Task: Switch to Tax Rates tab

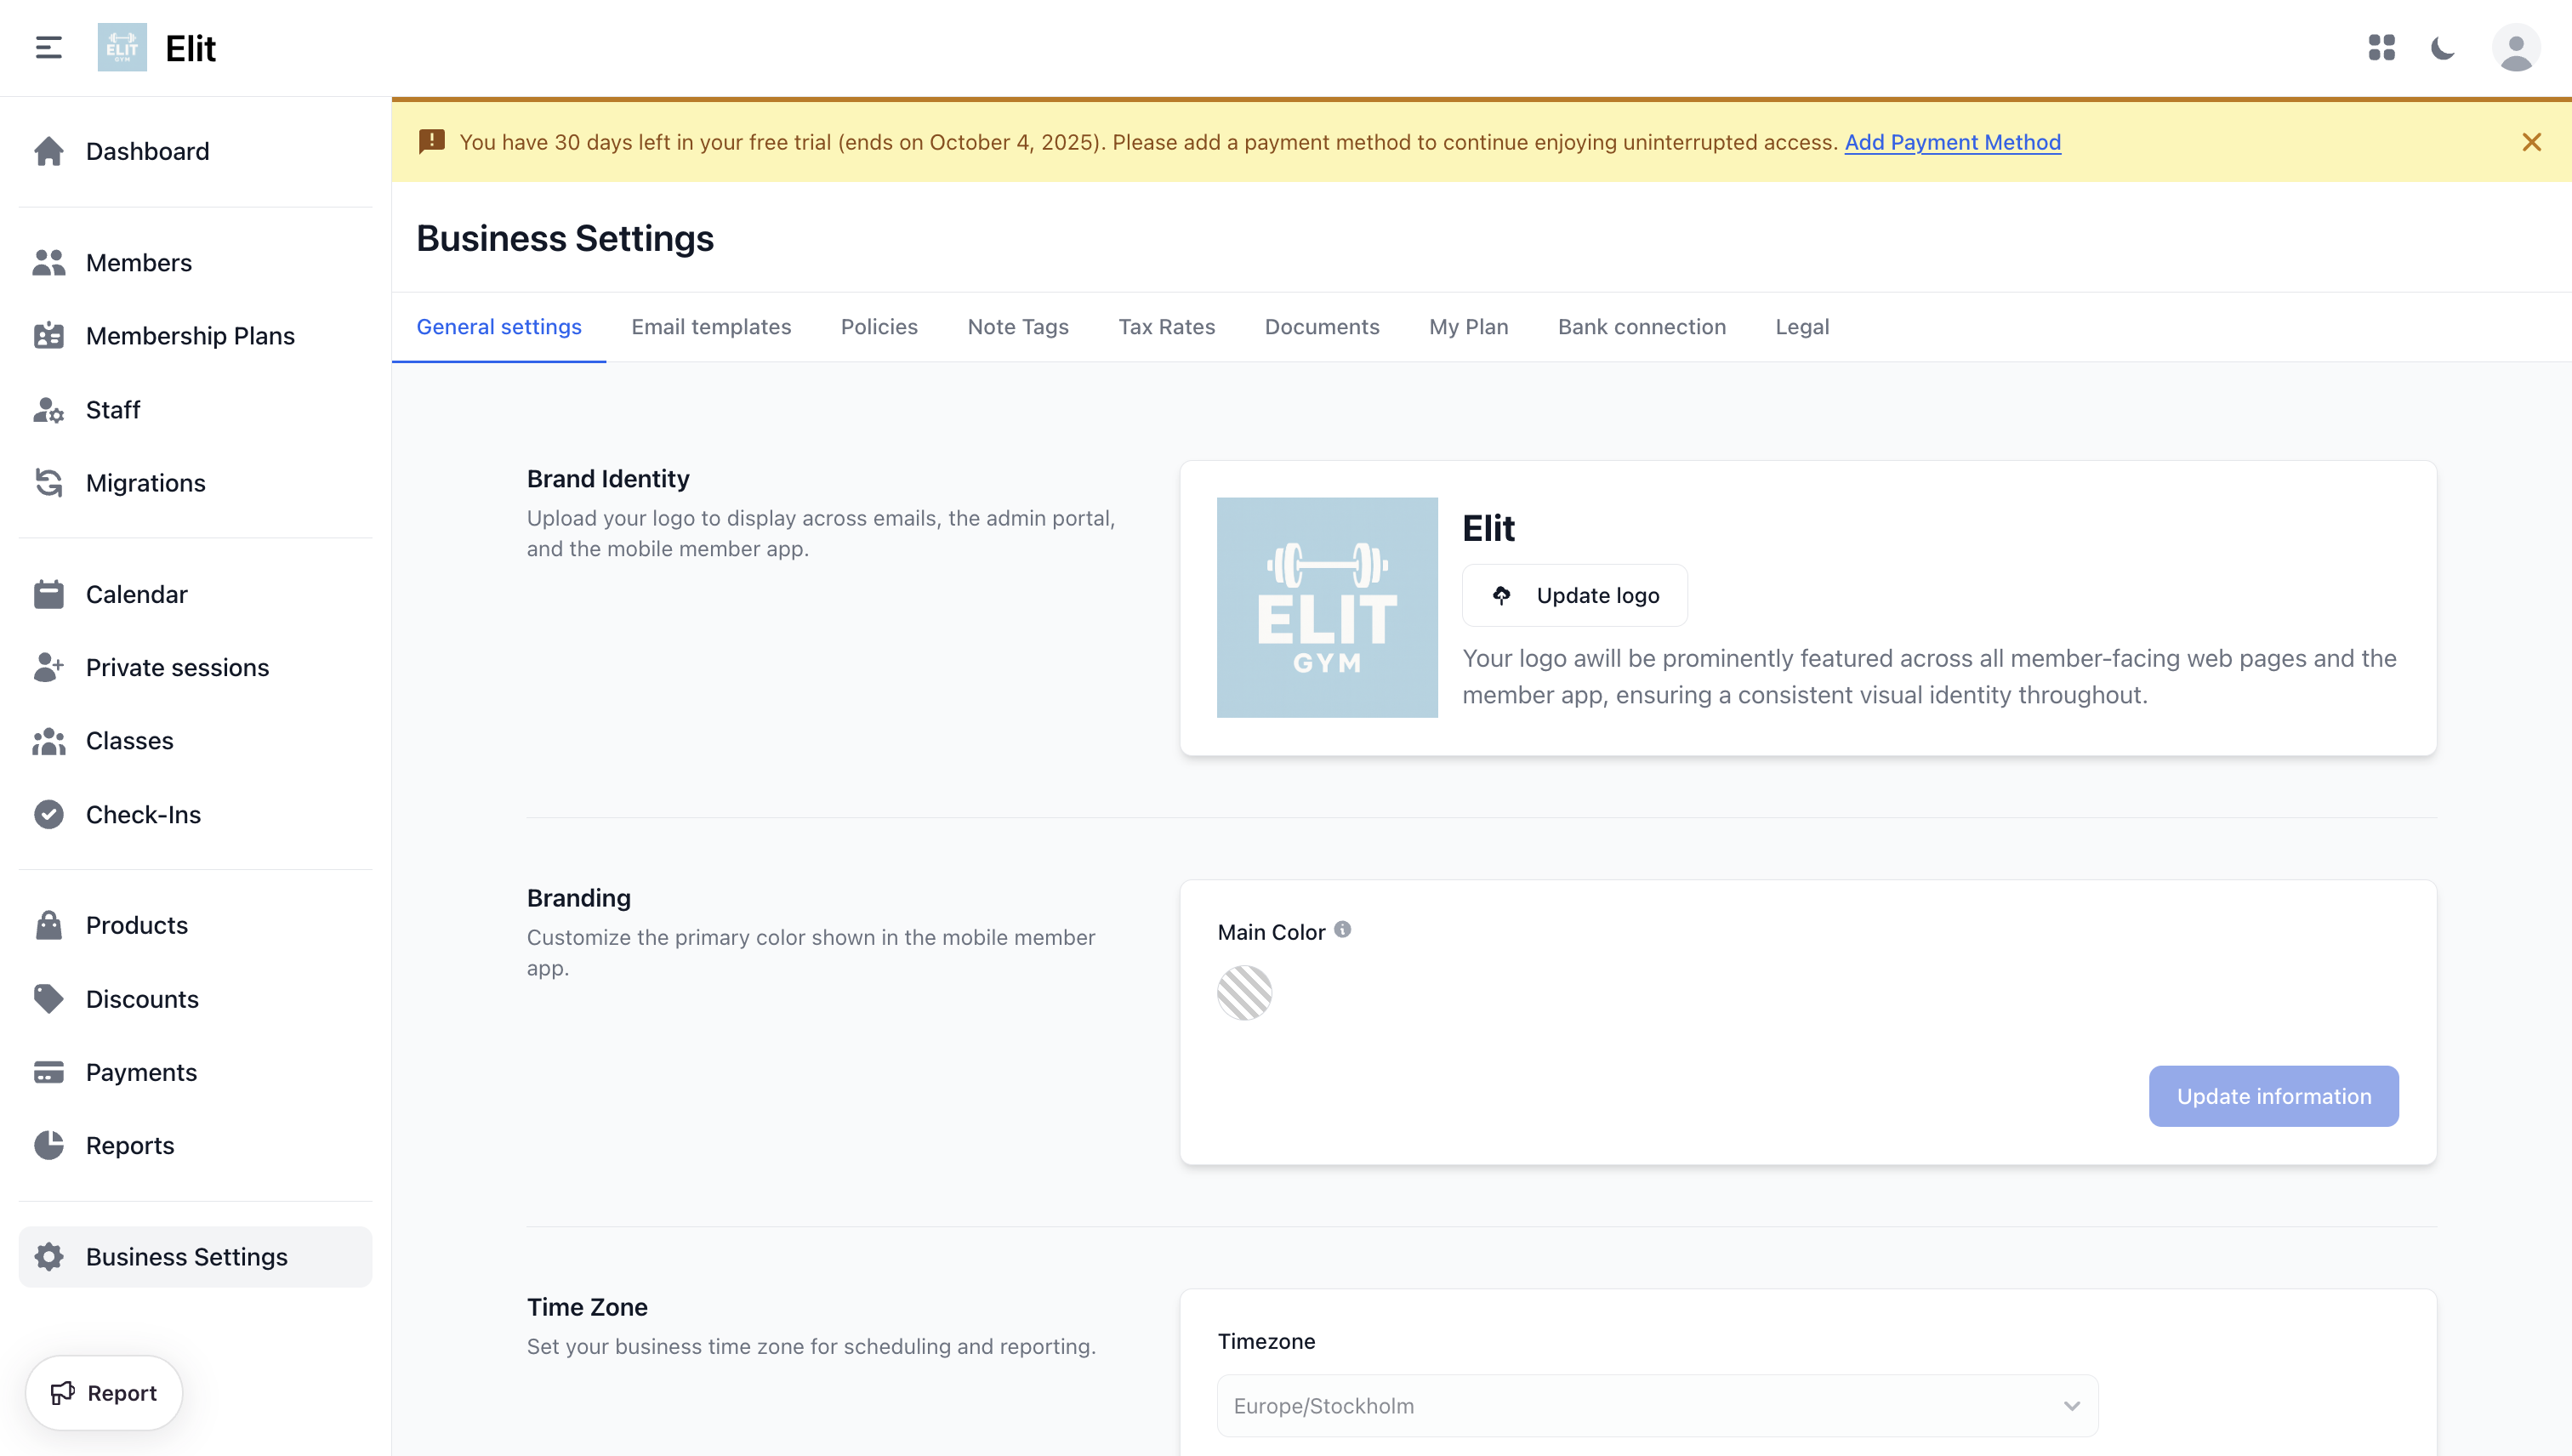Action: tap(1166, 327)
